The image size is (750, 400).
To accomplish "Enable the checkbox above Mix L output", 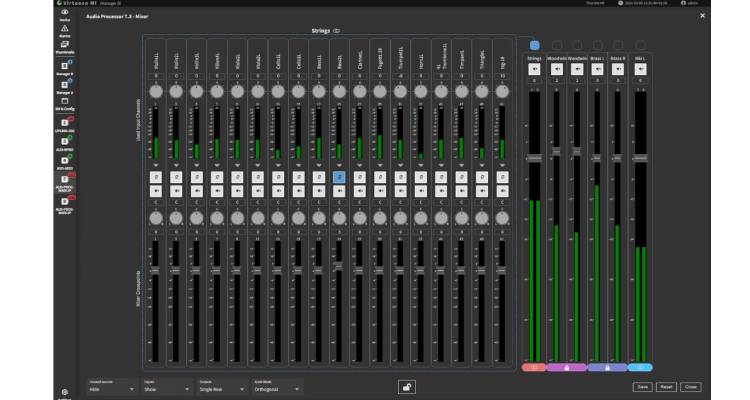I will click(x=640, y=45).
